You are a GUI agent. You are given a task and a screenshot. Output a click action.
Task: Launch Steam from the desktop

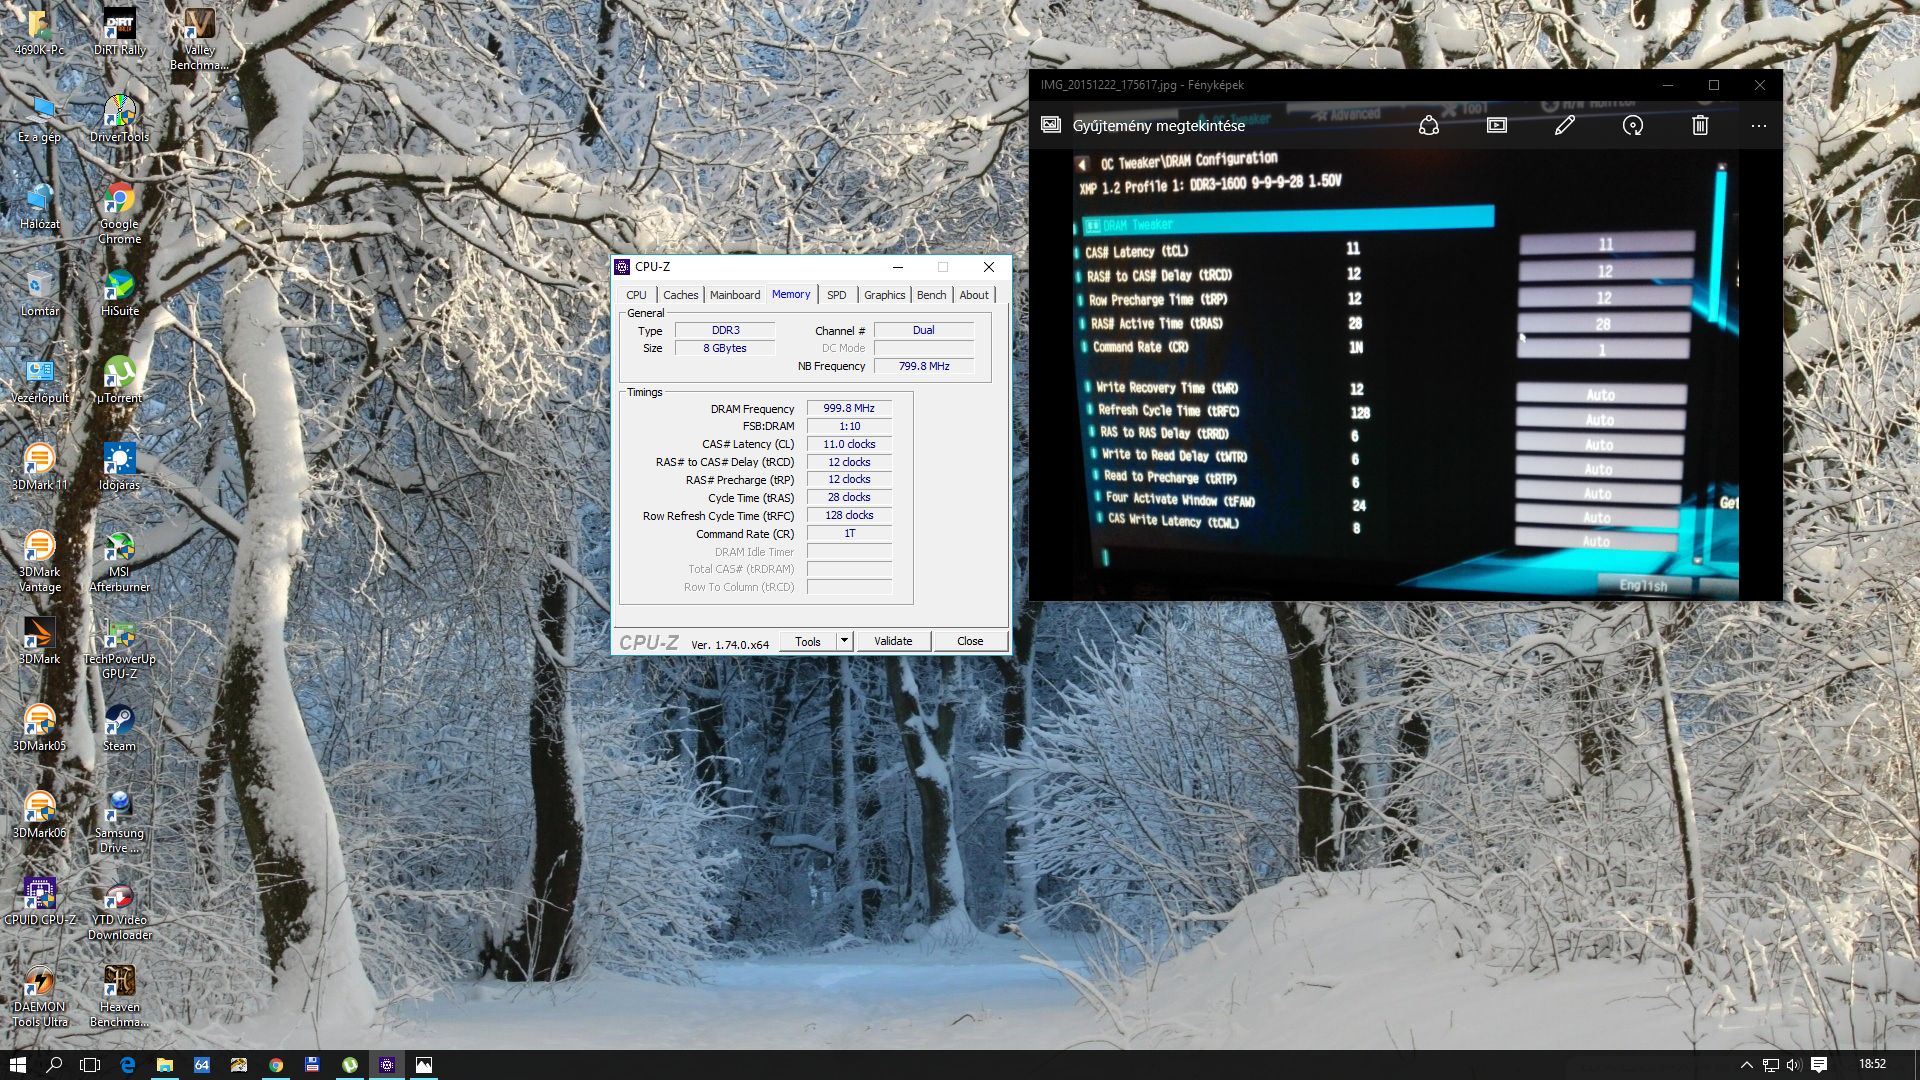pos(119,728)
